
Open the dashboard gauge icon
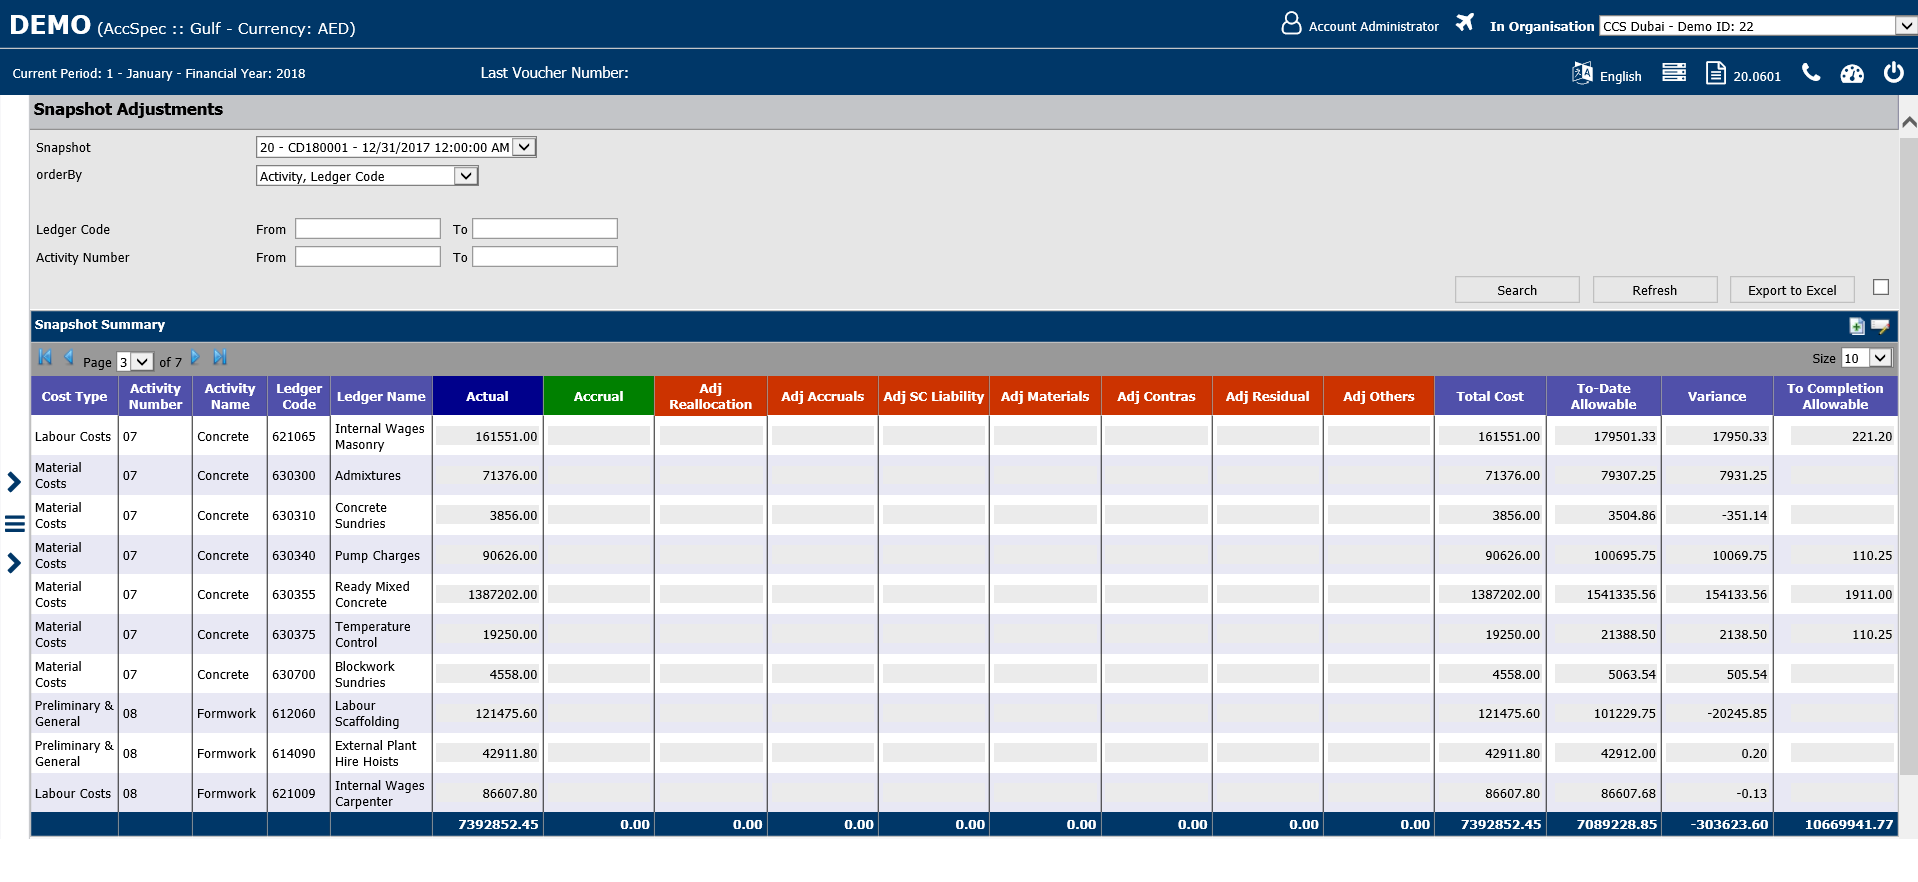pos(1852,74)
